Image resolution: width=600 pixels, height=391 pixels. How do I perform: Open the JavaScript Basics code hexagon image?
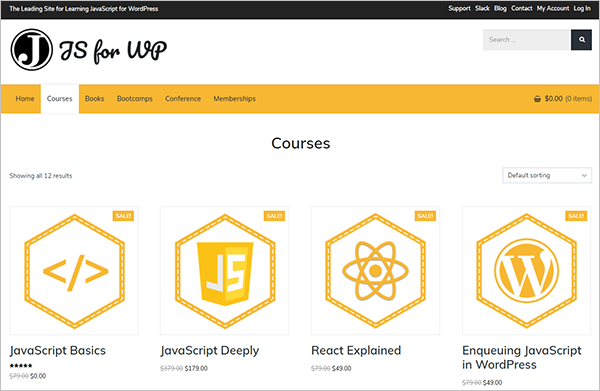pyautogui.click(x=74, y=271)
